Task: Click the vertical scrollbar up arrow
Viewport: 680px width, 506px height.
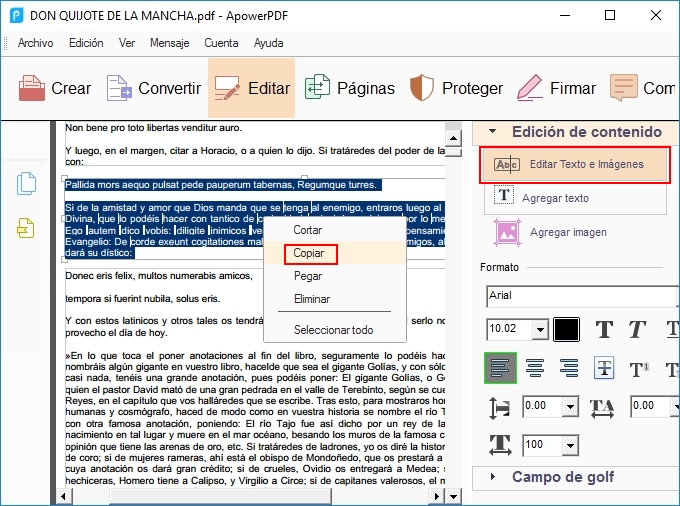Action: point(453,139)
